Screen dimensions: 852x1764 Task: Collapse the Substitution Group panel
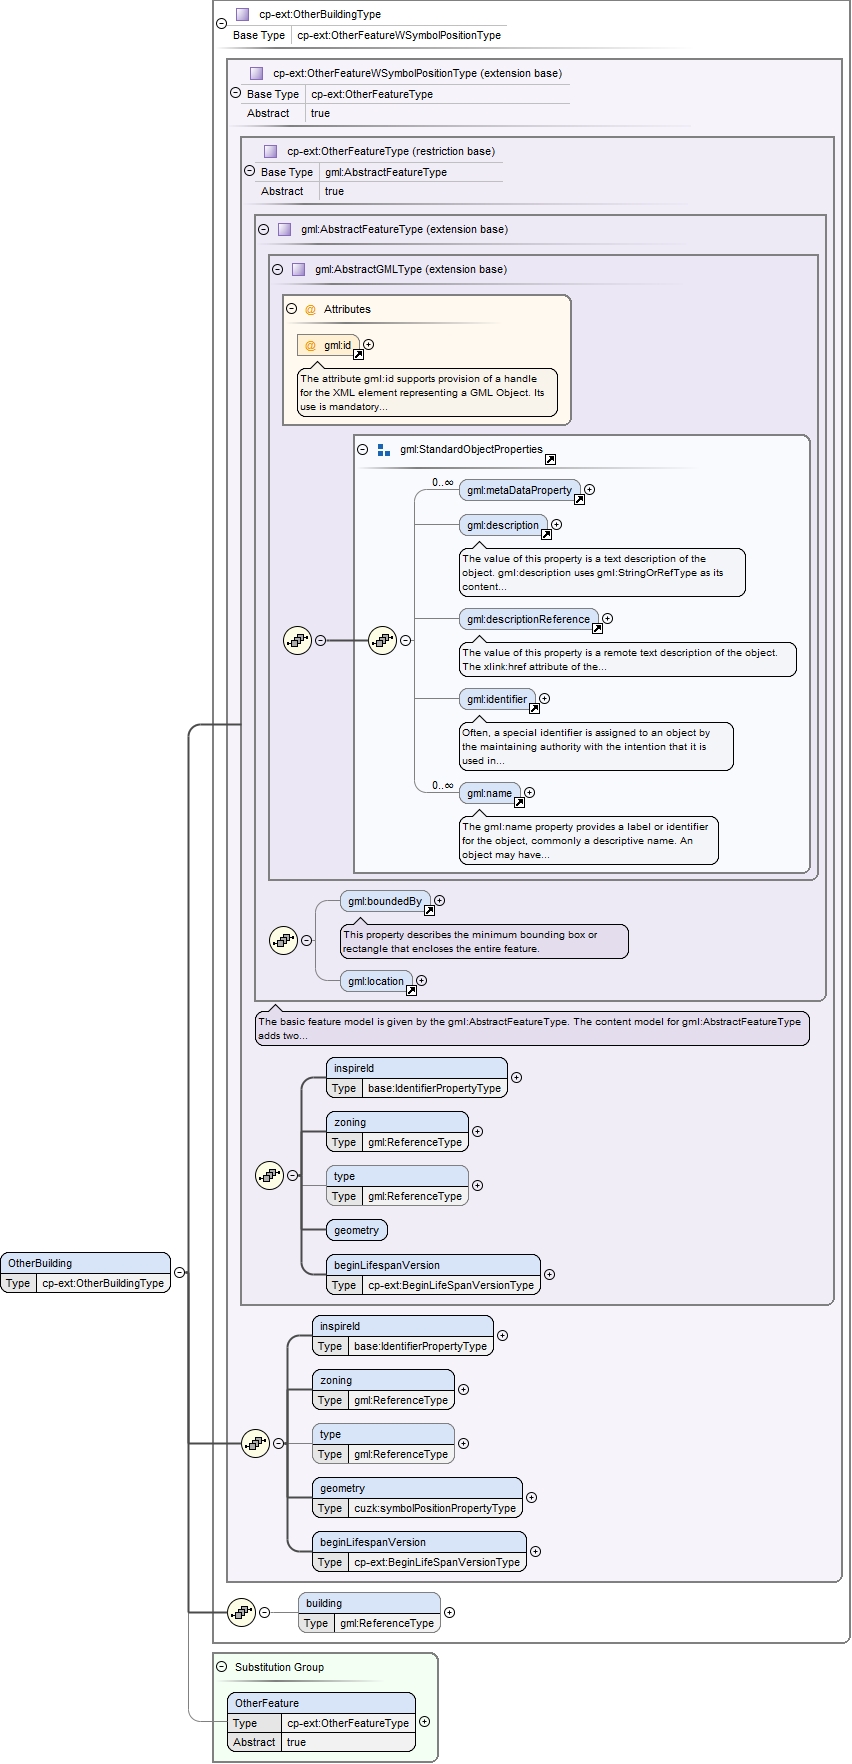[222, 1667]
